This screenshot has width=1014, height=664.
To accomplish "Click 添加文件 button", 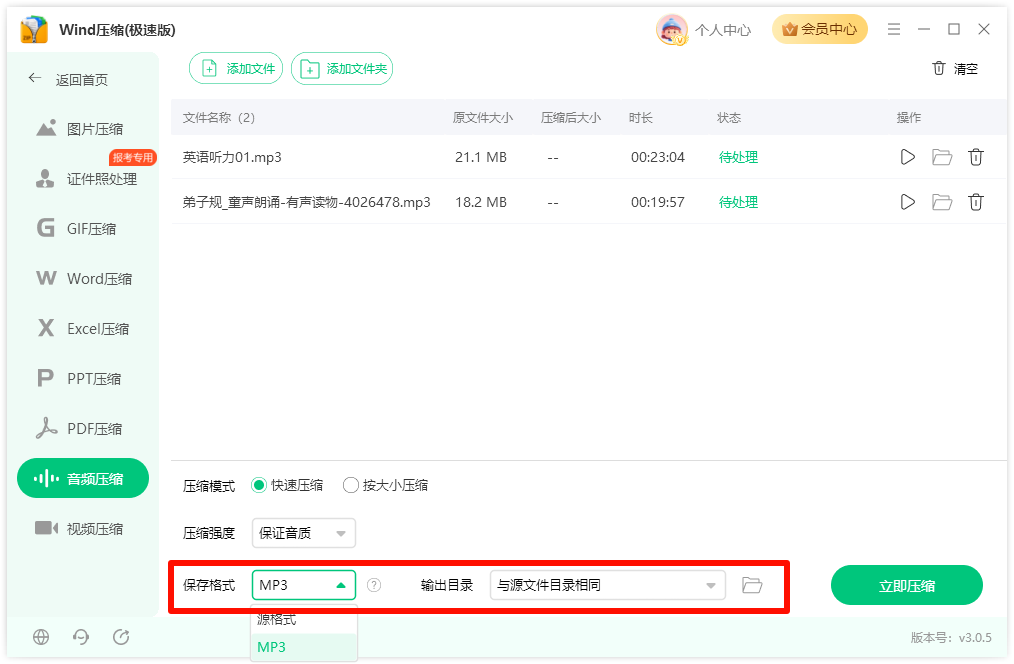I will [235, 69].
